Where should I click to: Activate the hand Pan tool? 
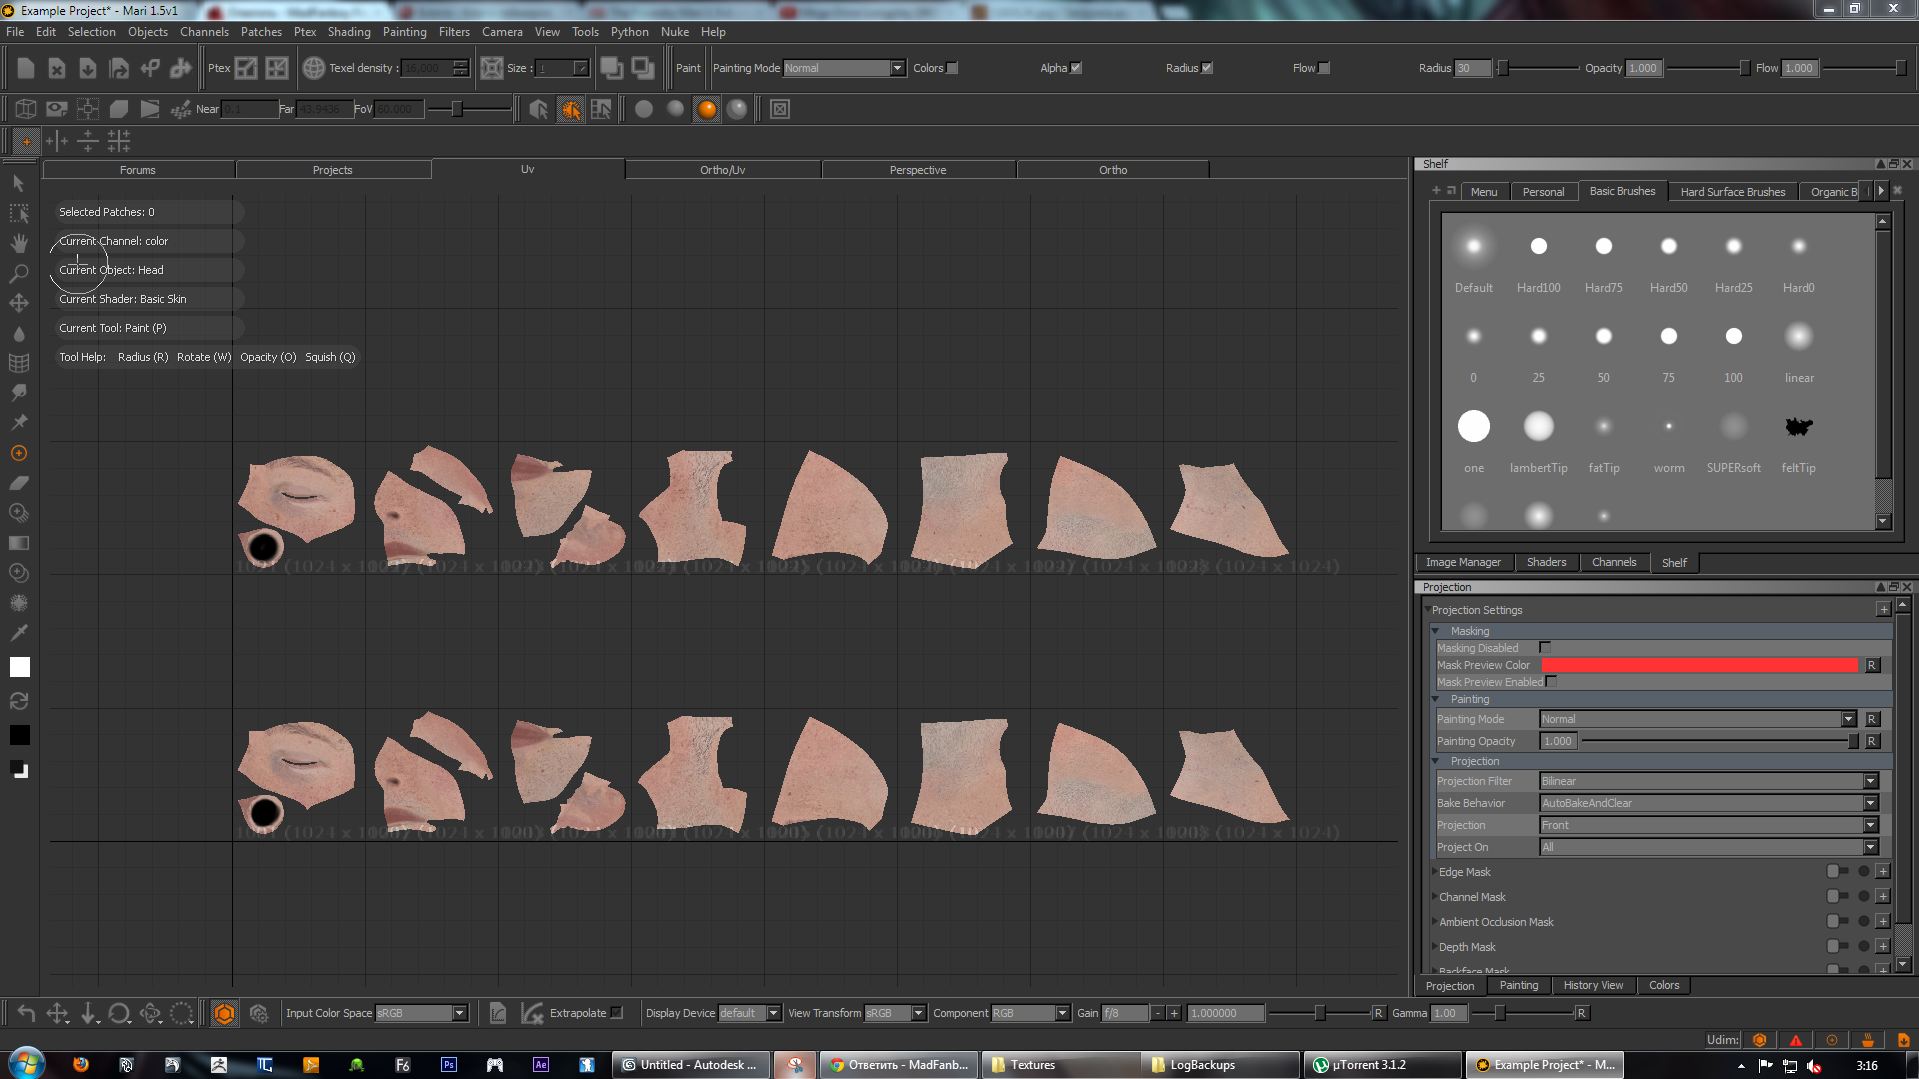click(19, 243)
